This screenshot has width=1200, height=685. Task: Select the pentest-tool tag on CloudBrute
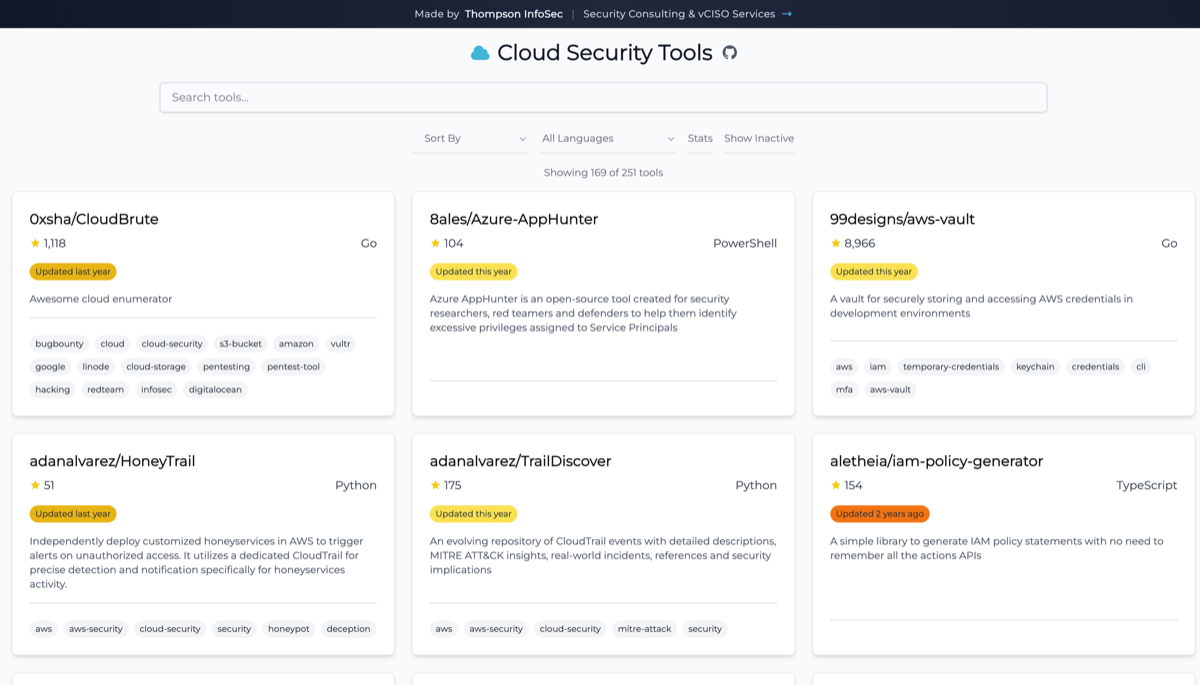pos(294,367)
